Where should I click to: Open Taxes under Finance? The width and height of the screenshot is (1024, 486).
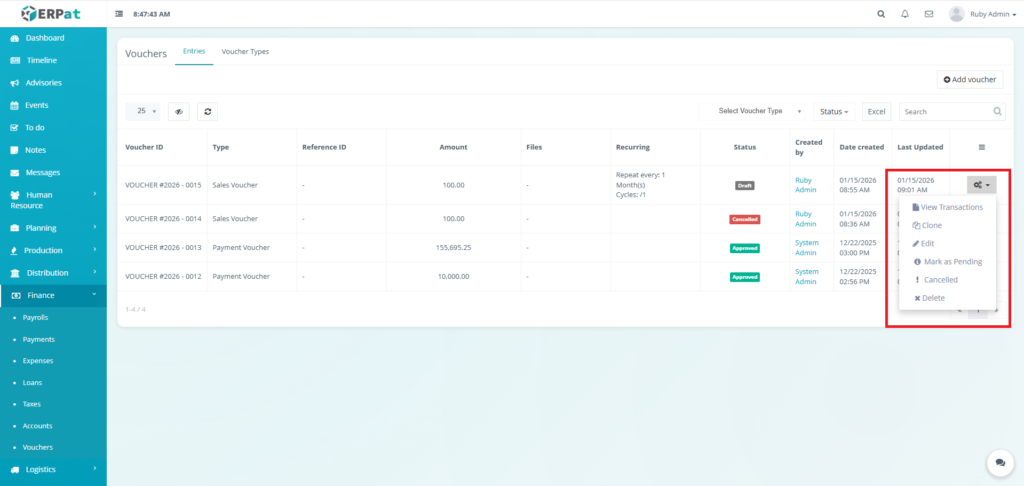coord(31,404)
